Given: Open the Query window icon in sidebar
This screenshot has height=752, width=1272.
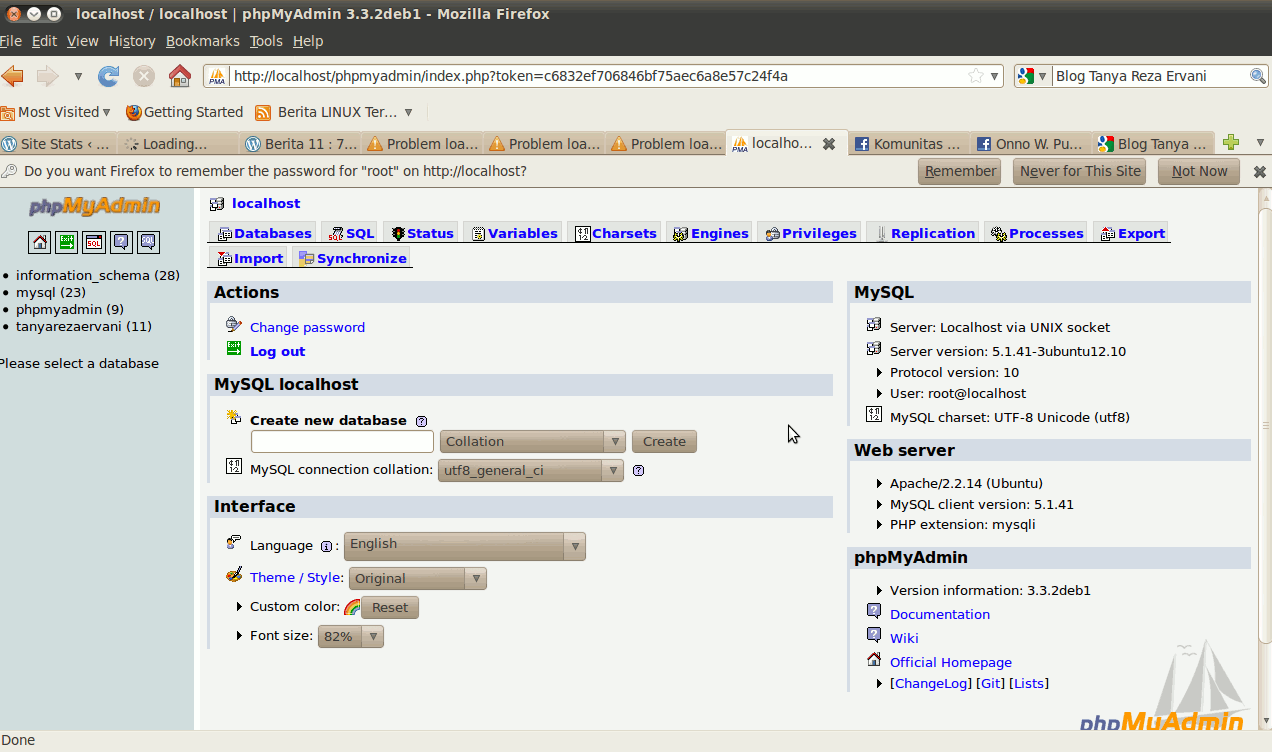Looking at the screenshot, I should [93, 241].
